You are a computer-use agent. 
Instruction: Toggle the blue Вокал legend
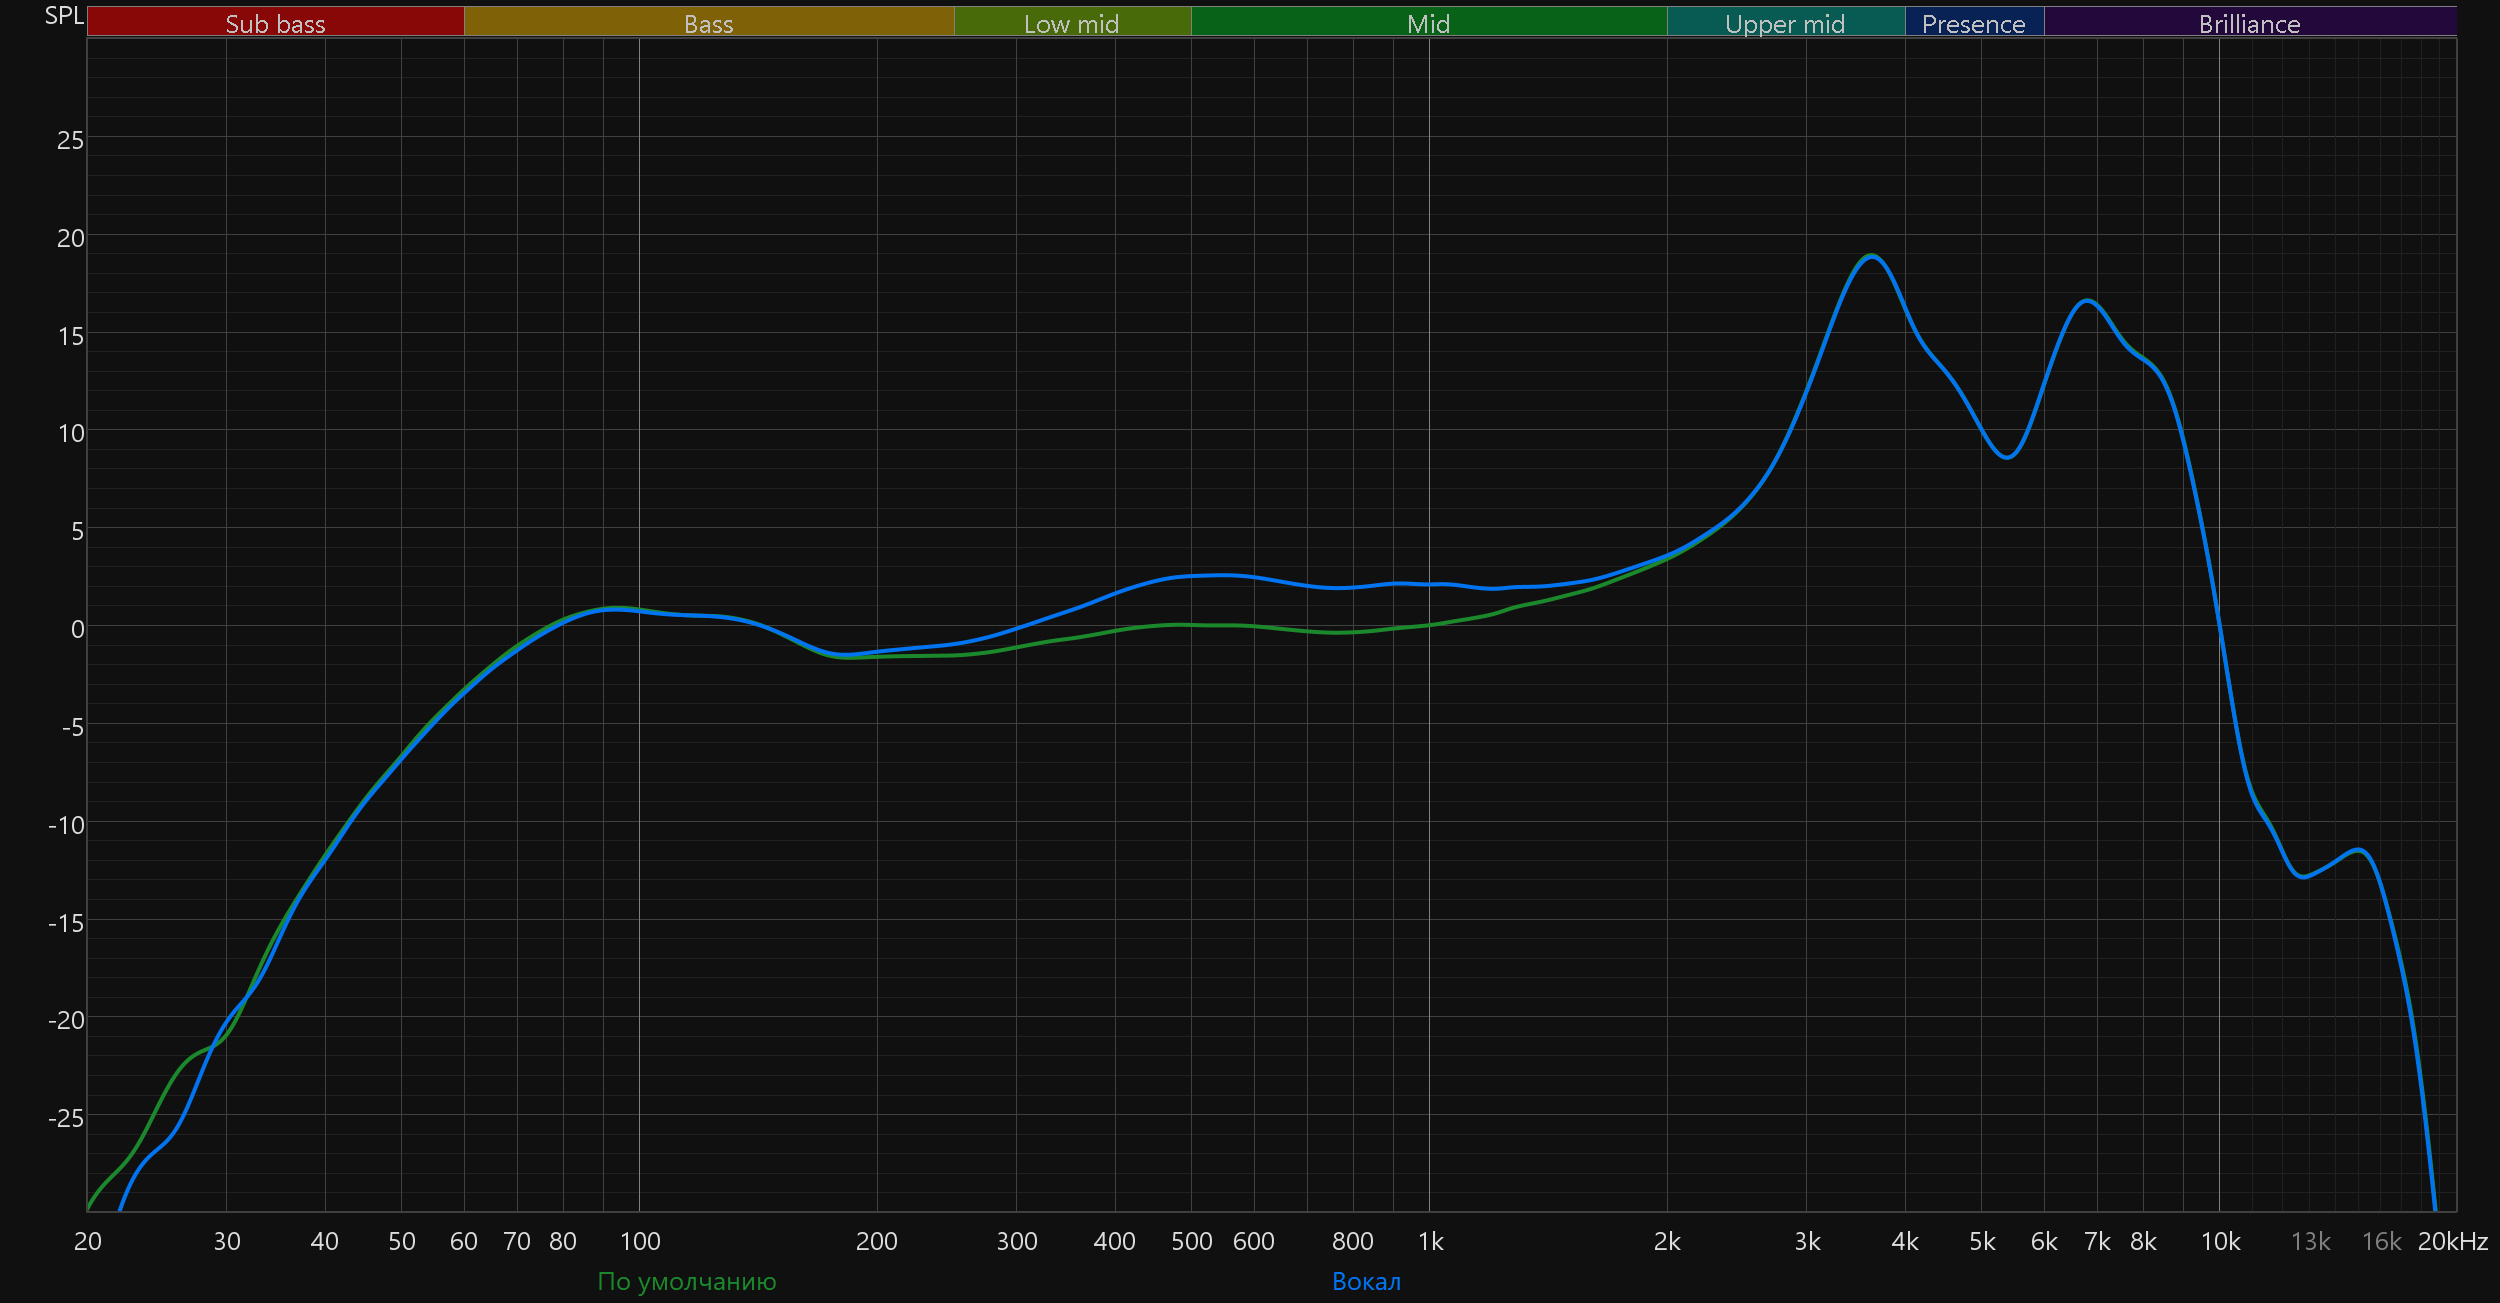click(x=1366, y=1281)
